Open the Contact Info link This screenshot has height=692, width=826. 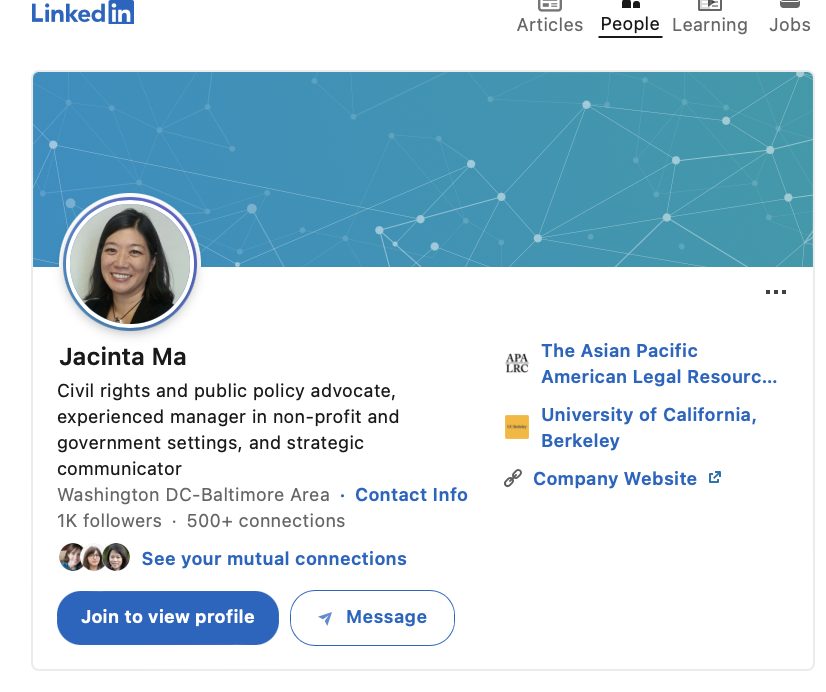411,495
